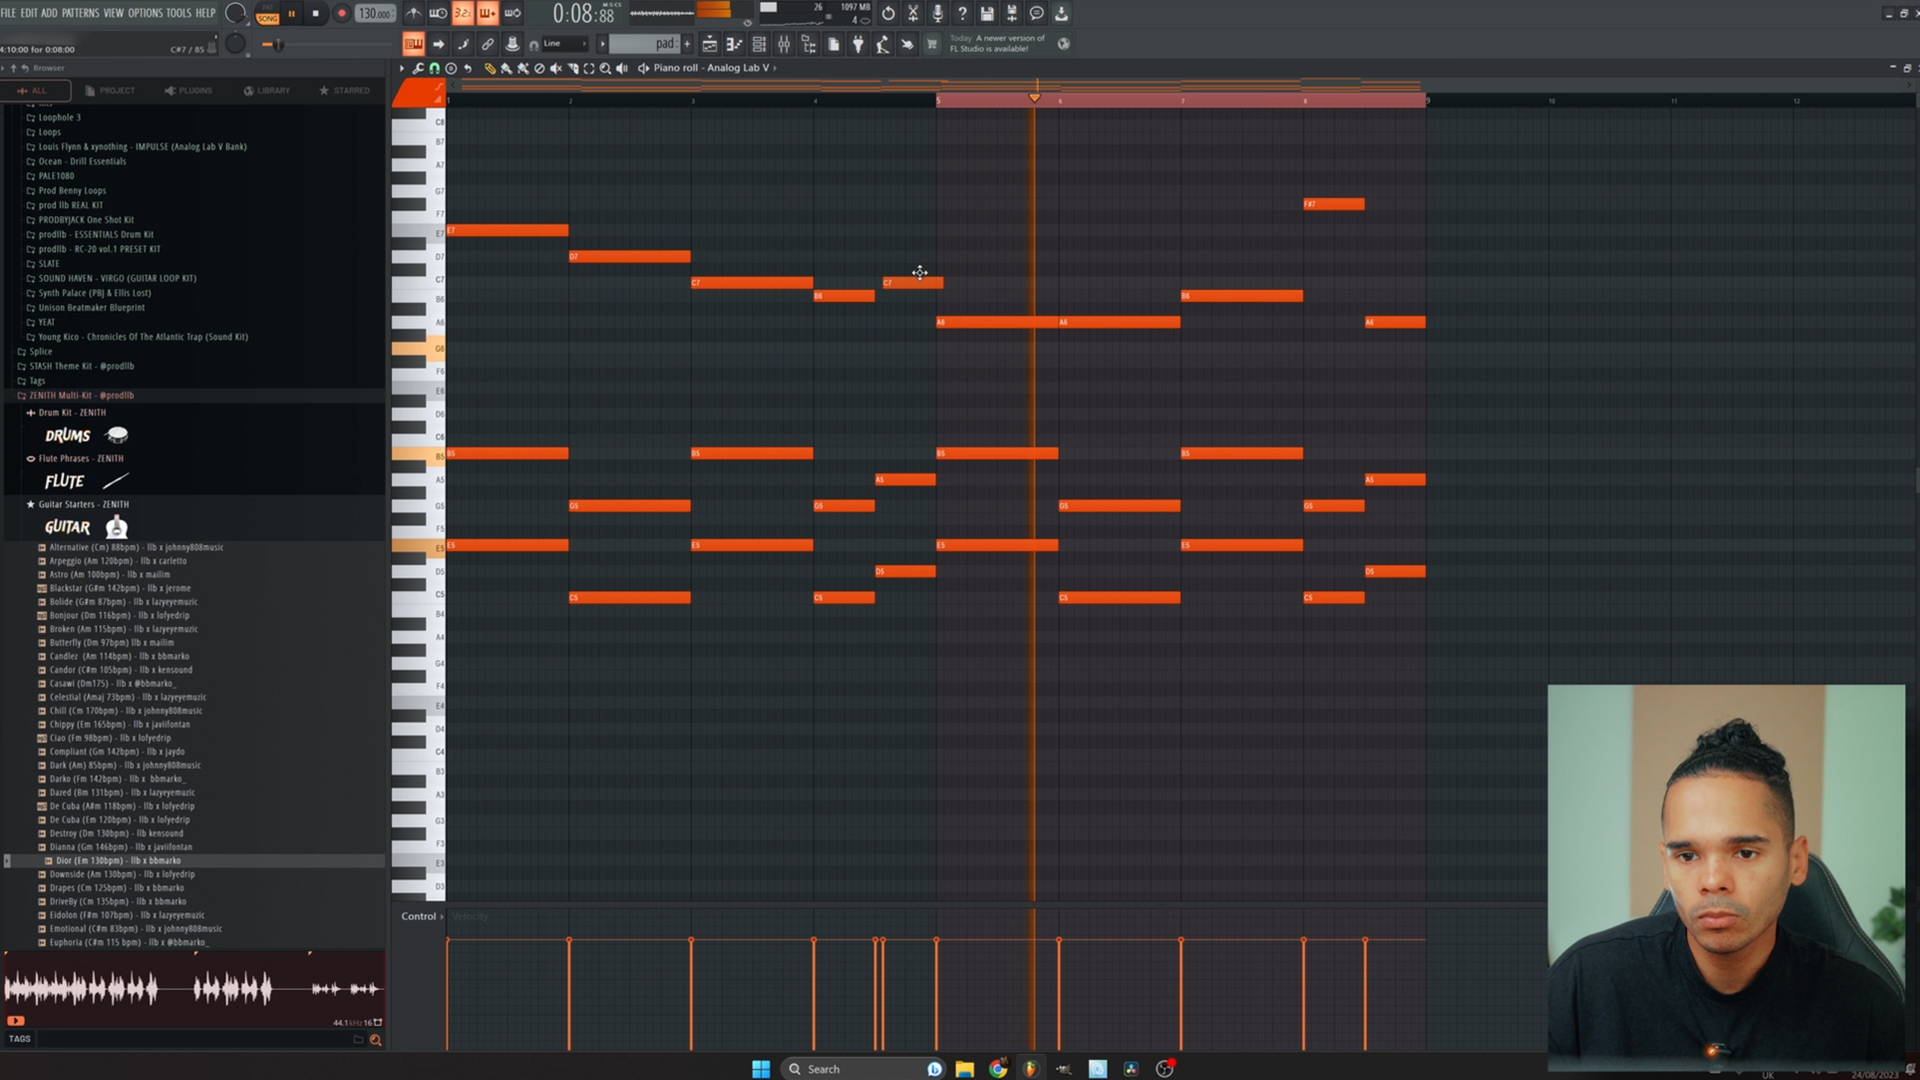Screen dimensions: 1920x1080
Task: Select the piano roll draw pencil tool
Action: coord(489,68)
